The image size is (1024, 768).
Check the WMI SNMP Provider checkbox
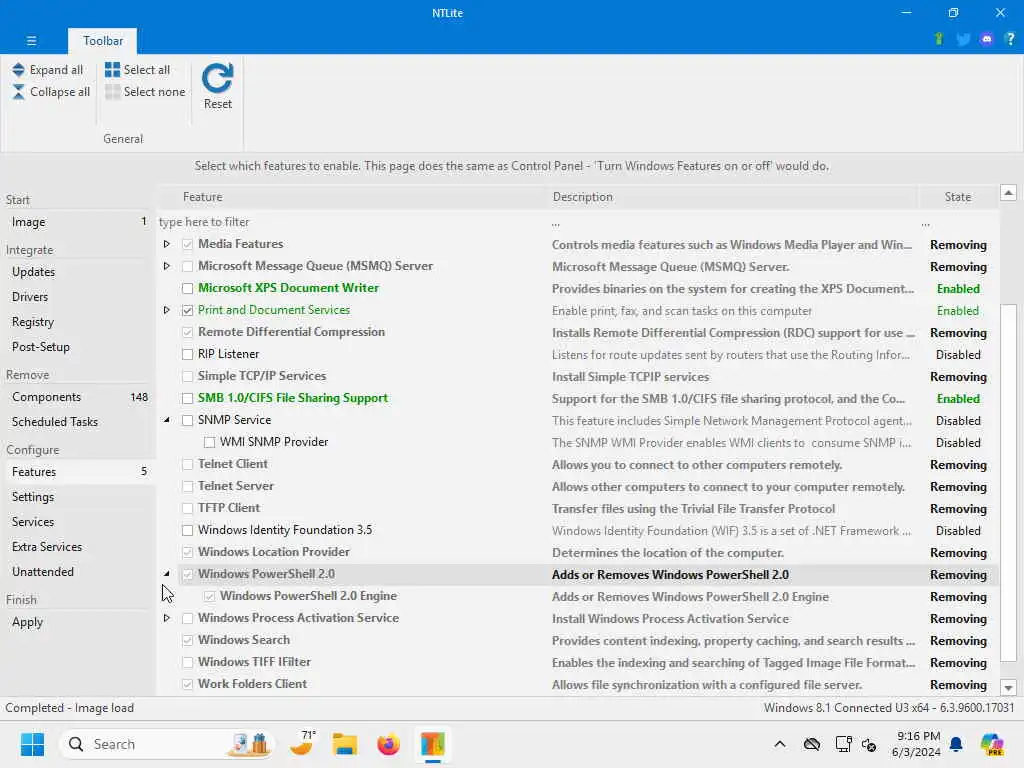(210, 442)
